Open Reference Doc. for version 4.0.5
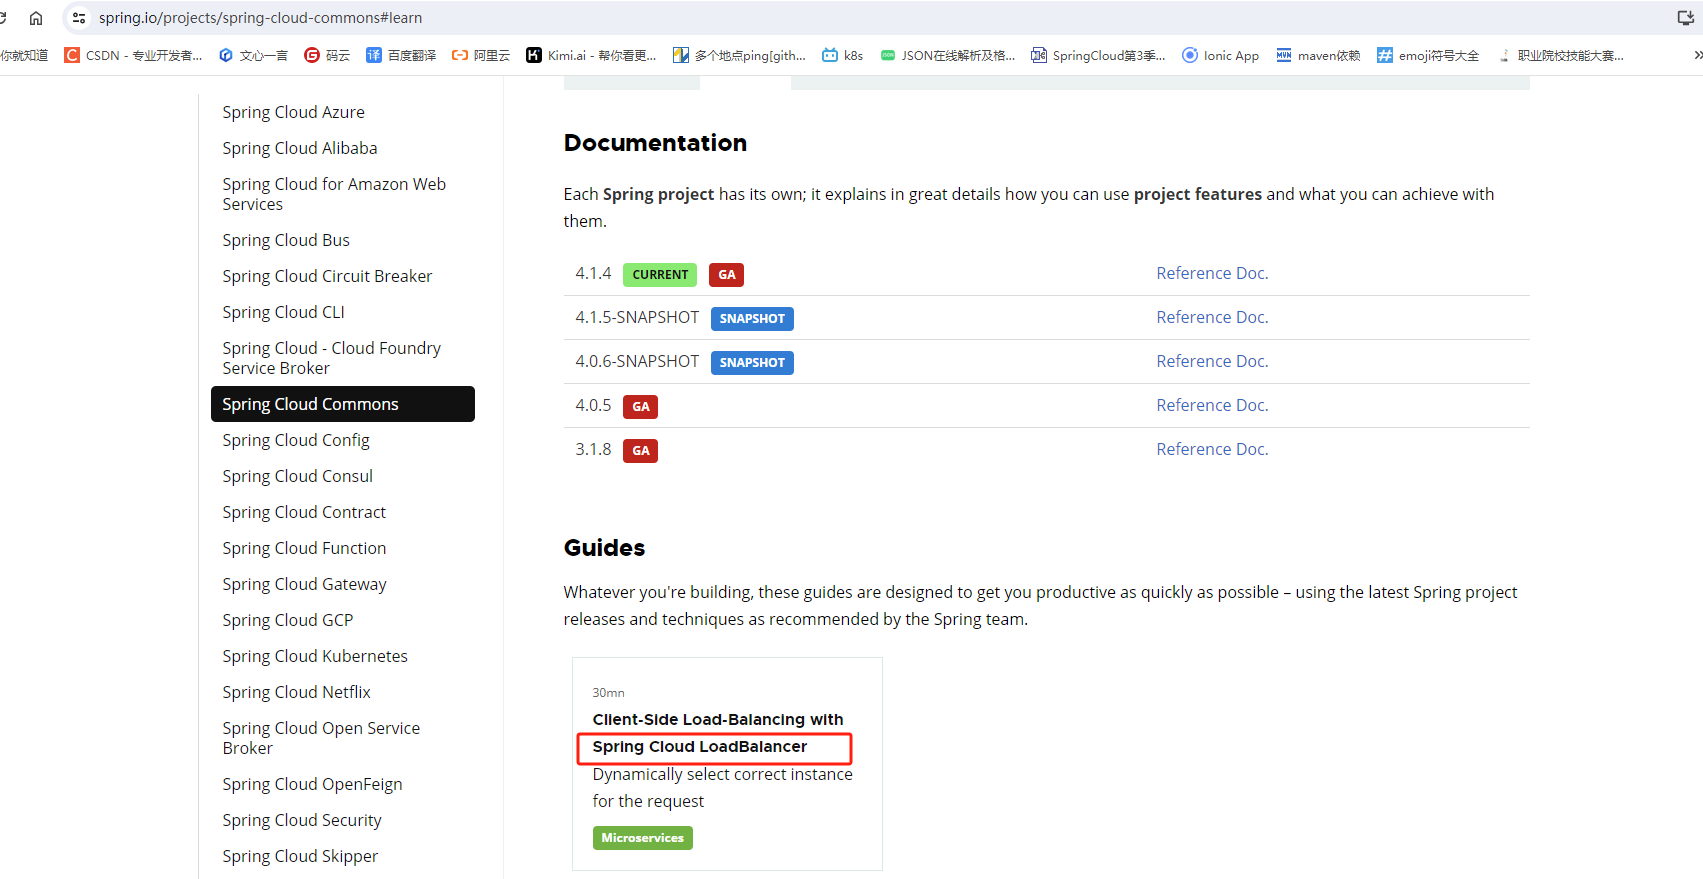The height and width of the screenshot is (879, 1703). click(x=1212, y=405)
